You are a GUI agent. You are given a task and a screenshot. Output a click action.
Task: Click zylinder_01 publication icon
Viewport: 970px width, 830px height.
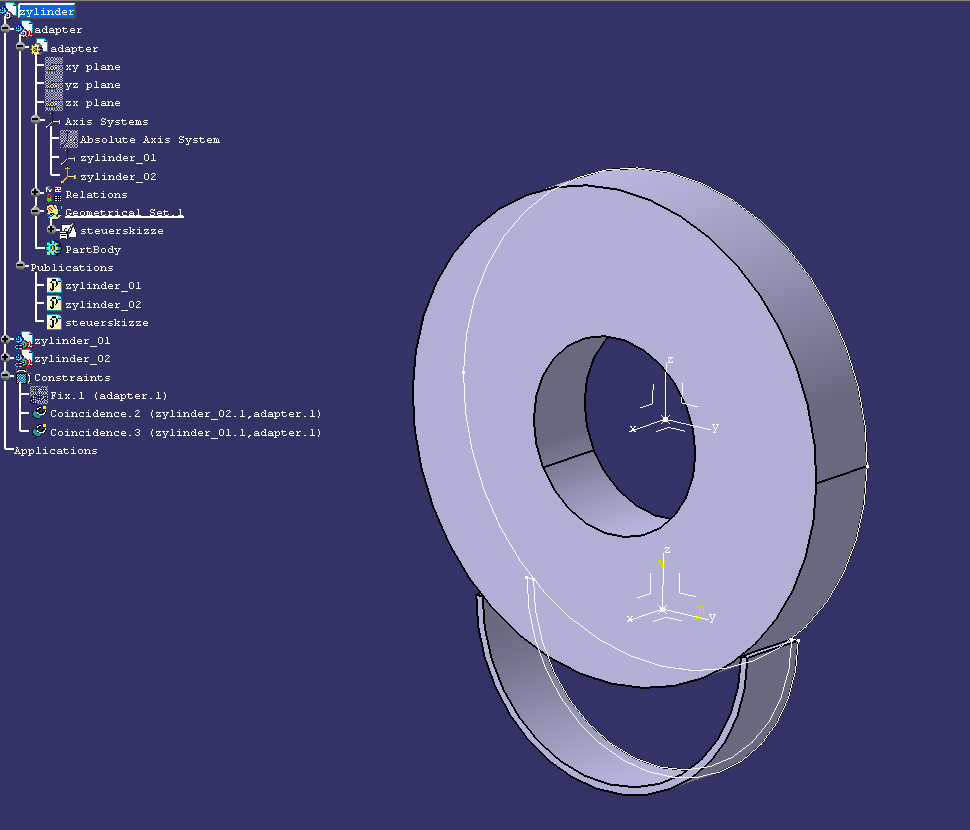coord(54,285)
